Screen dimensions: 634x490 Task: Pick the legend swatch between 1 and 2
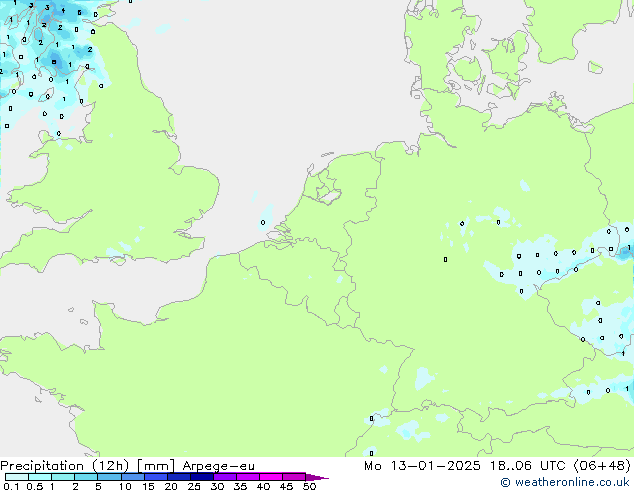(63, 477)
